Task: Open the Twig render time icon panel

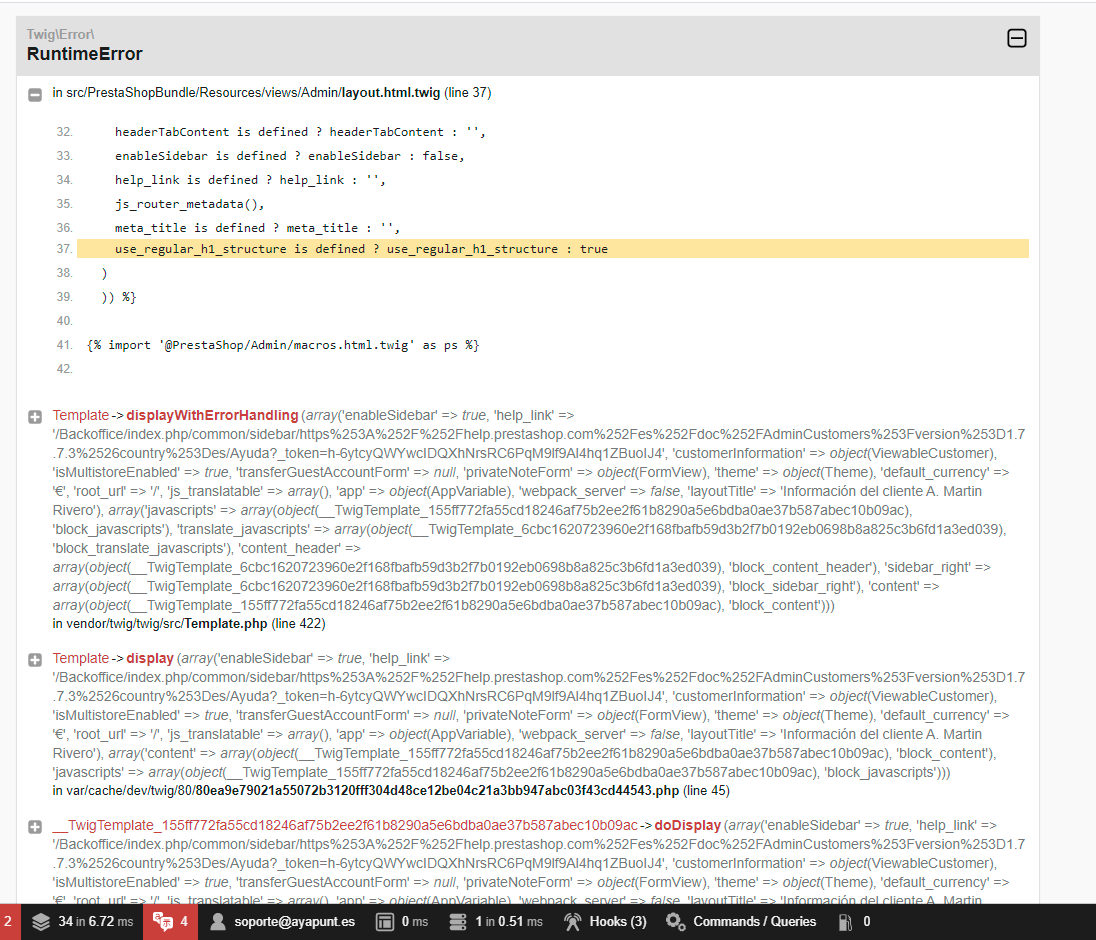Action: tap(384, 922)
